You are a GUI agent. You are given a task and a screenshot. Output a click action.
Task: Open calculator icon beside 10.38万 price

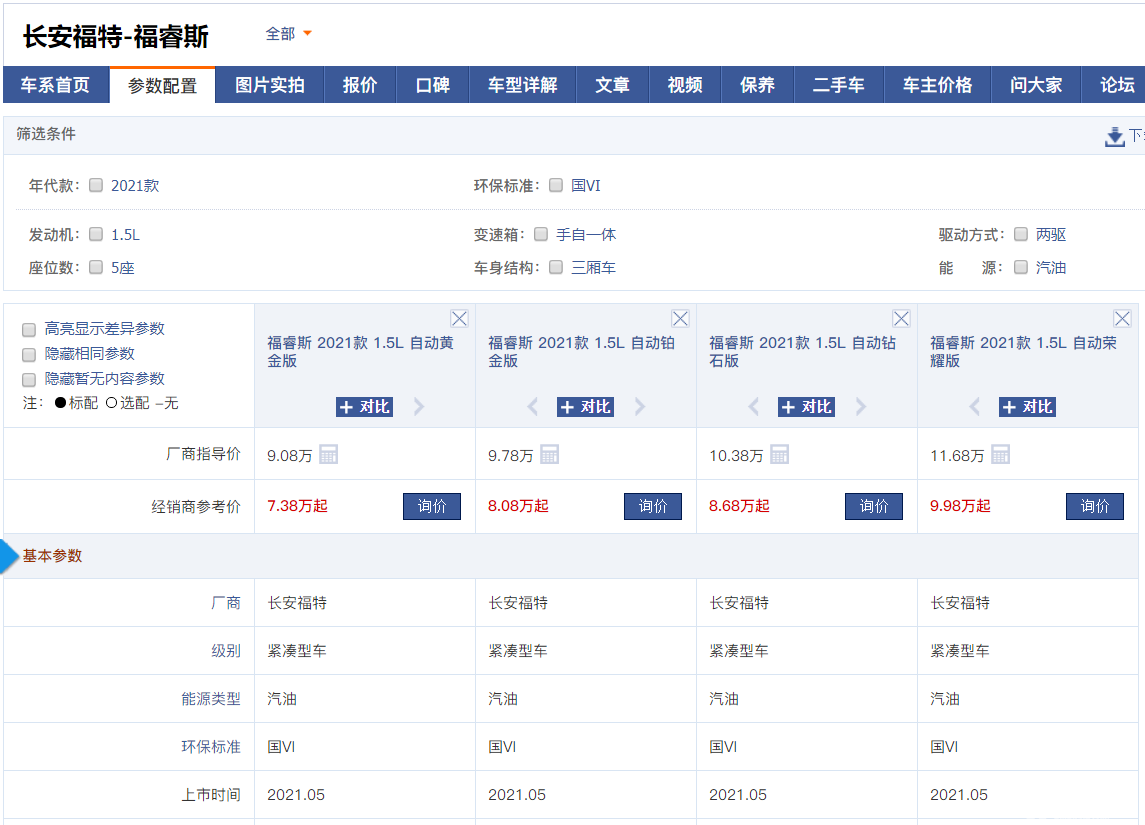pyautogui.click(x=780, y=454)
